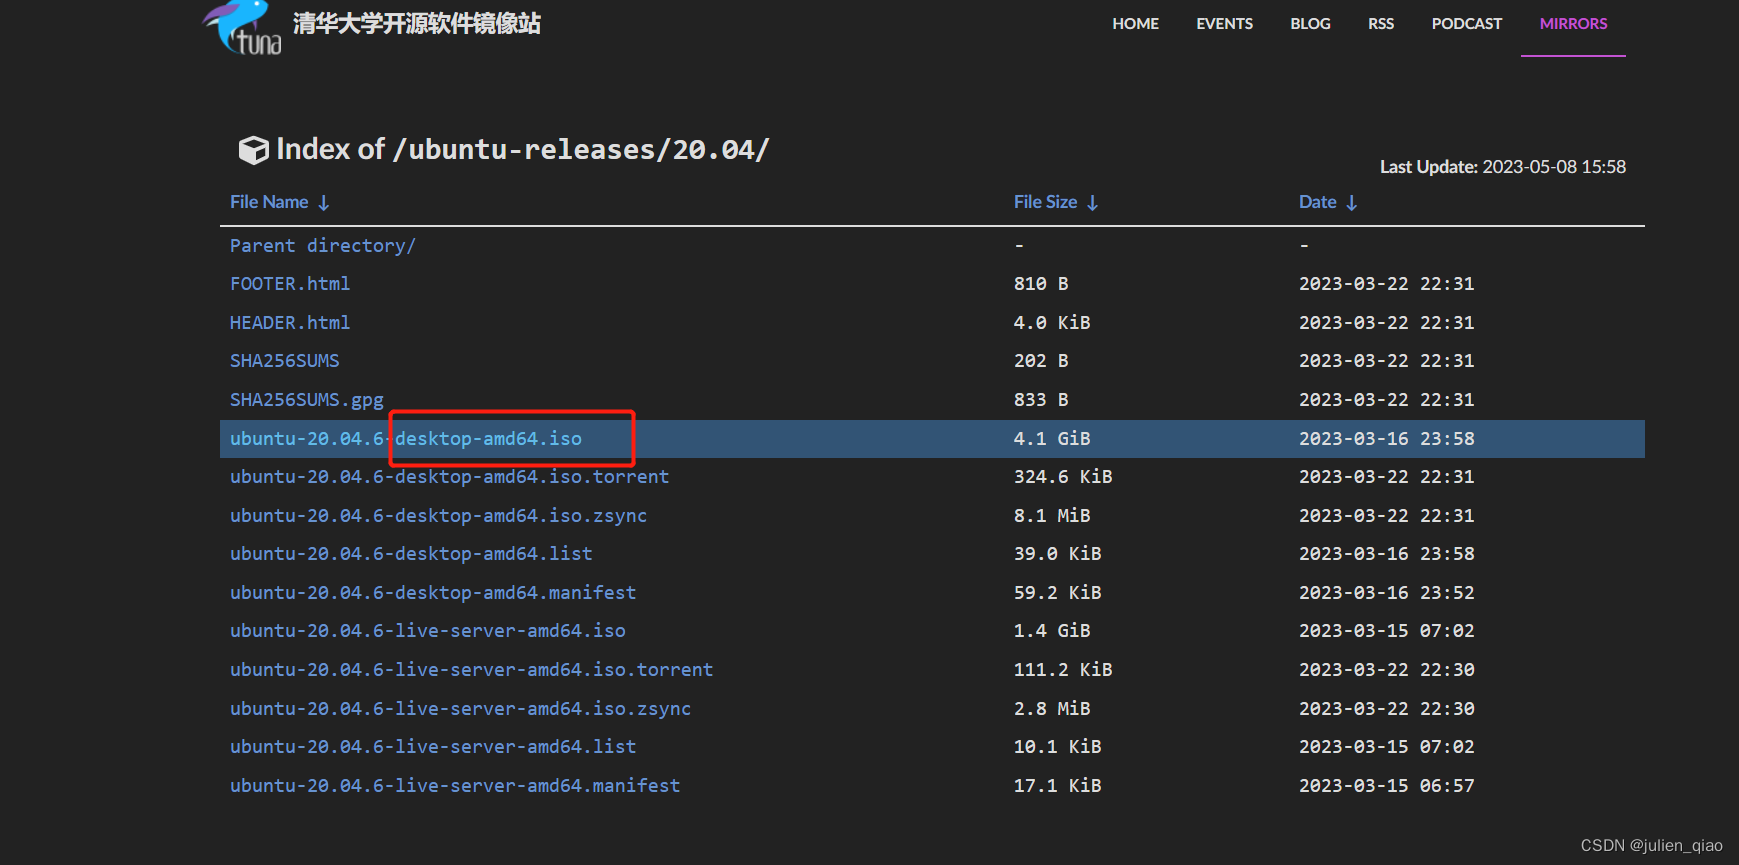Open ubuntu-20.04.6-live-server-amd64.list
1739x865 pixels.
point(433,747)
